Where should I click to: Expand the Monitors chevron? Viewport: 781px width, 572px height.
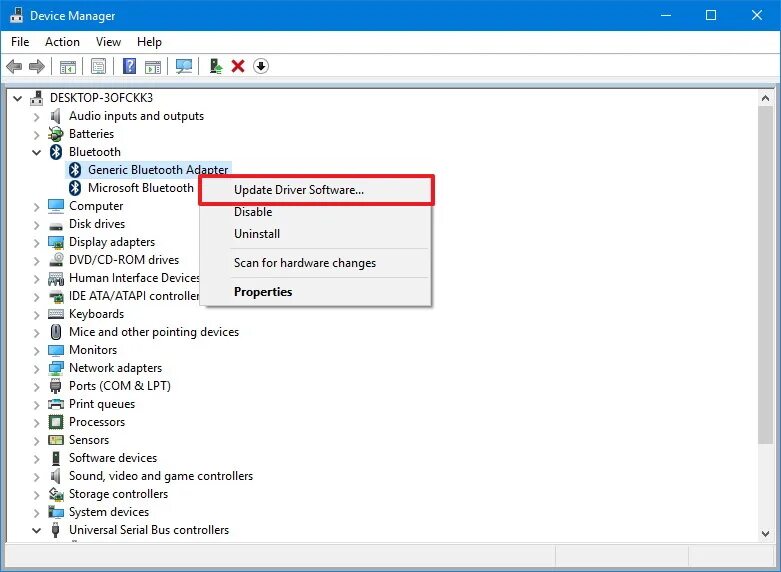tap(36, 350)
